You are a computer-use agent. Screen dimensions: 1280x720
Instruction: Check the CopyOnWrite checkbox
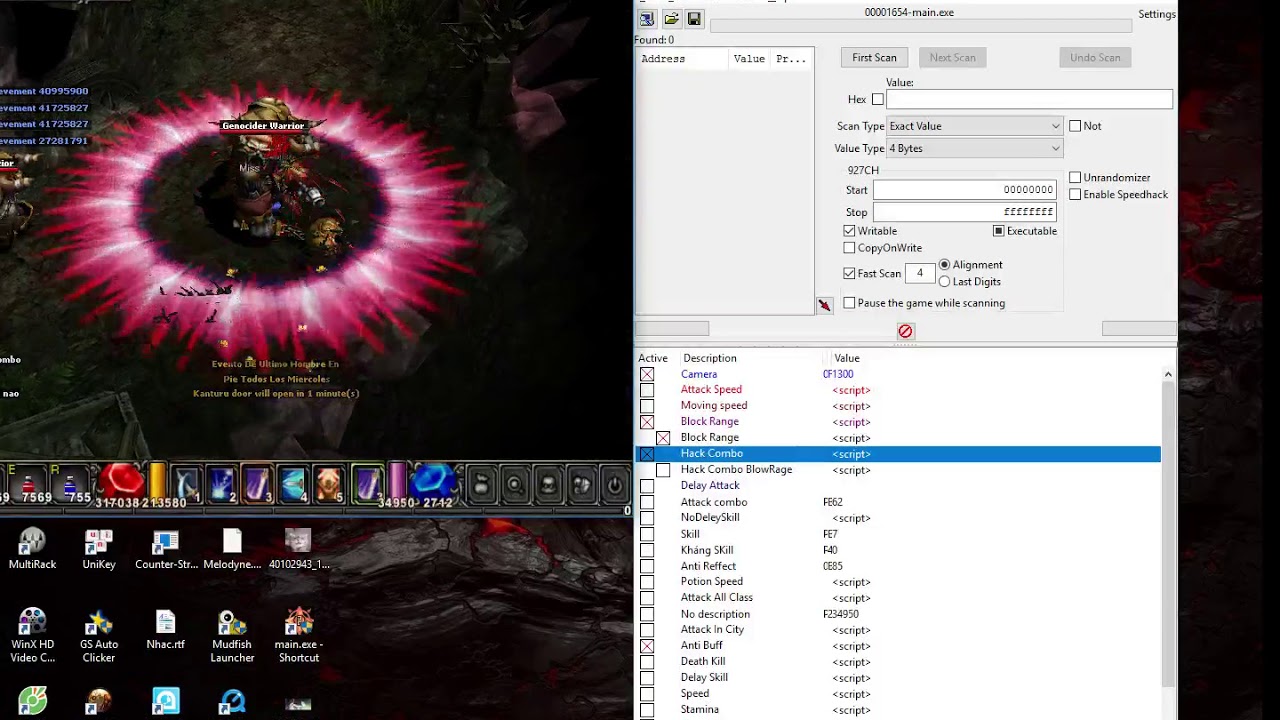[849, 248]
